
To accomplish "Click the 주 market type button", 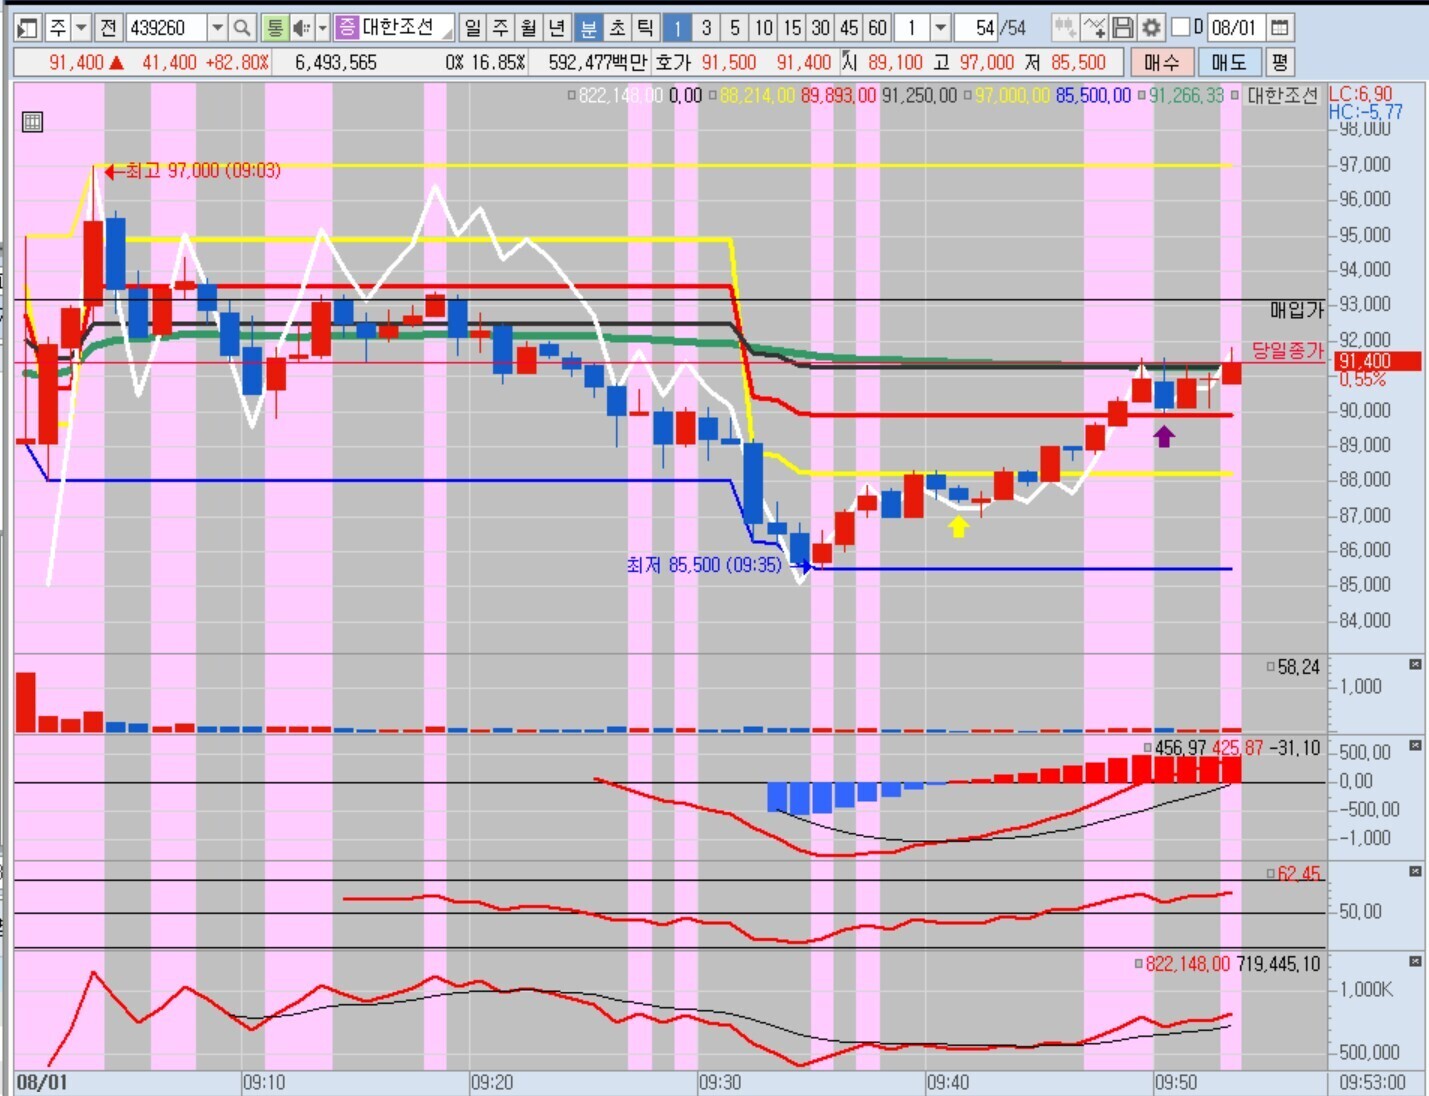I will [x=58, y=27].
